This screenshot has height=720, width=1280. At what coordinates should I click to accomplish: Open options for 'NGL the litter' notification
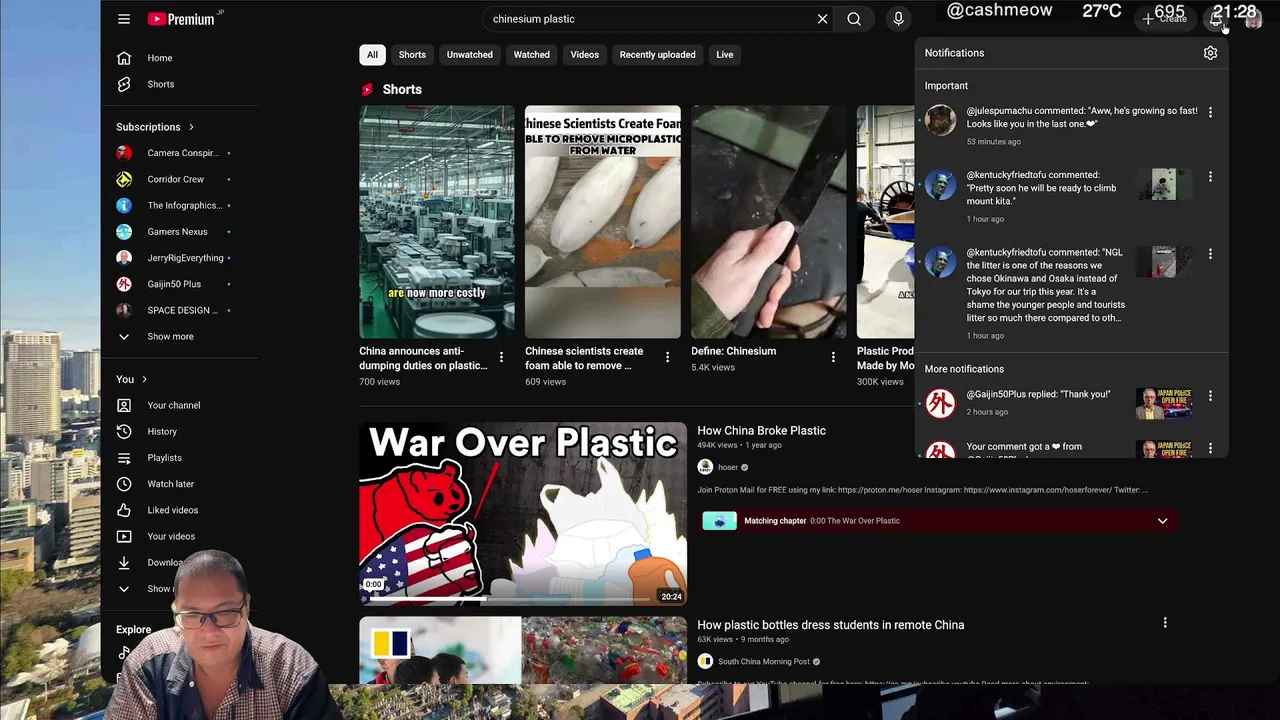pos(1210,255)
